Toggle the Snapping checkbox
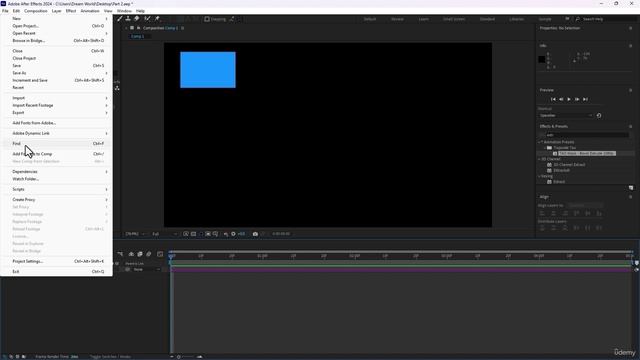 207,19
